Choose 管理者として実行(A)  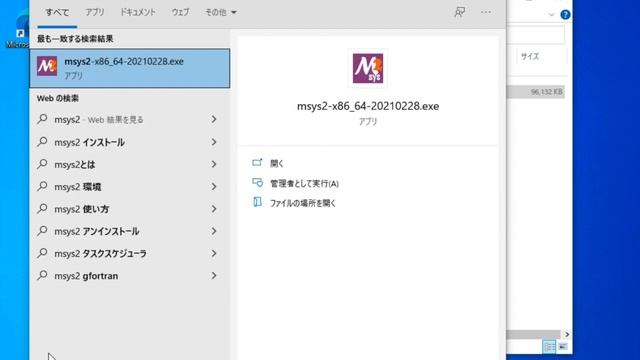[304, 184]
